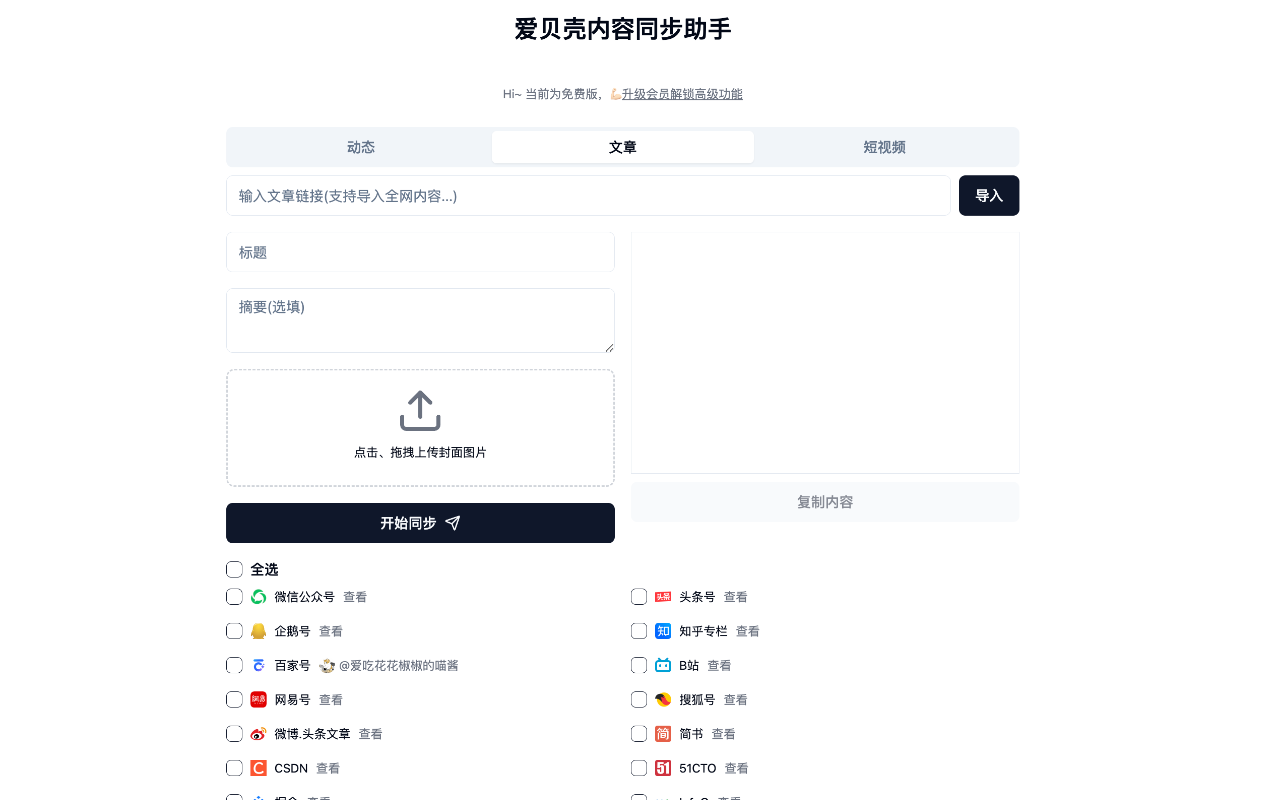This screenshot has width=1280, height=800.
Task: Check the 知乎专栏 checkbox
Action: pos(638,630)
